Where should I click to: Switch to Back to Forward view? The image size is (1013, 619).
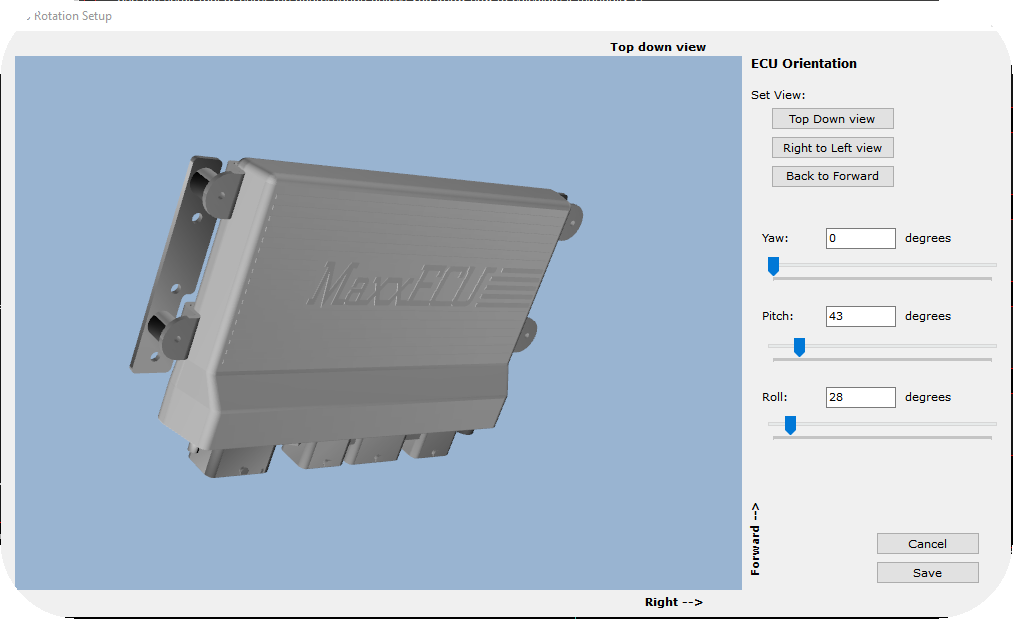[832, 176]
